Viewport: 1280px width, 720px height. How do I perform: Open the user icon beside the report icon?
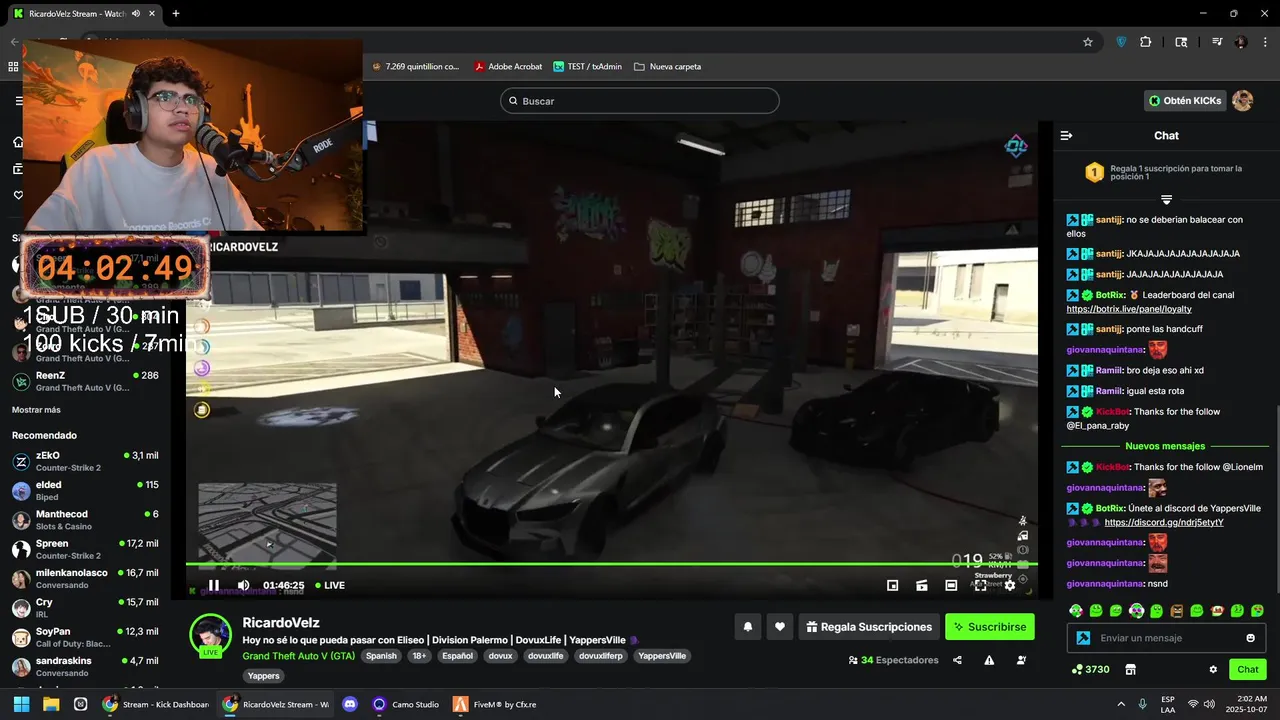[1021, 660]
